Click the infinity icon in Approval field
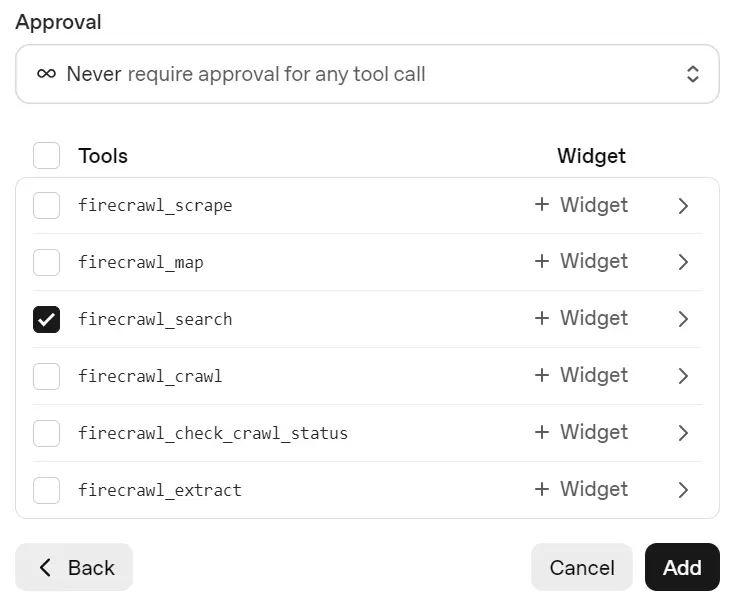 (46, 74)
